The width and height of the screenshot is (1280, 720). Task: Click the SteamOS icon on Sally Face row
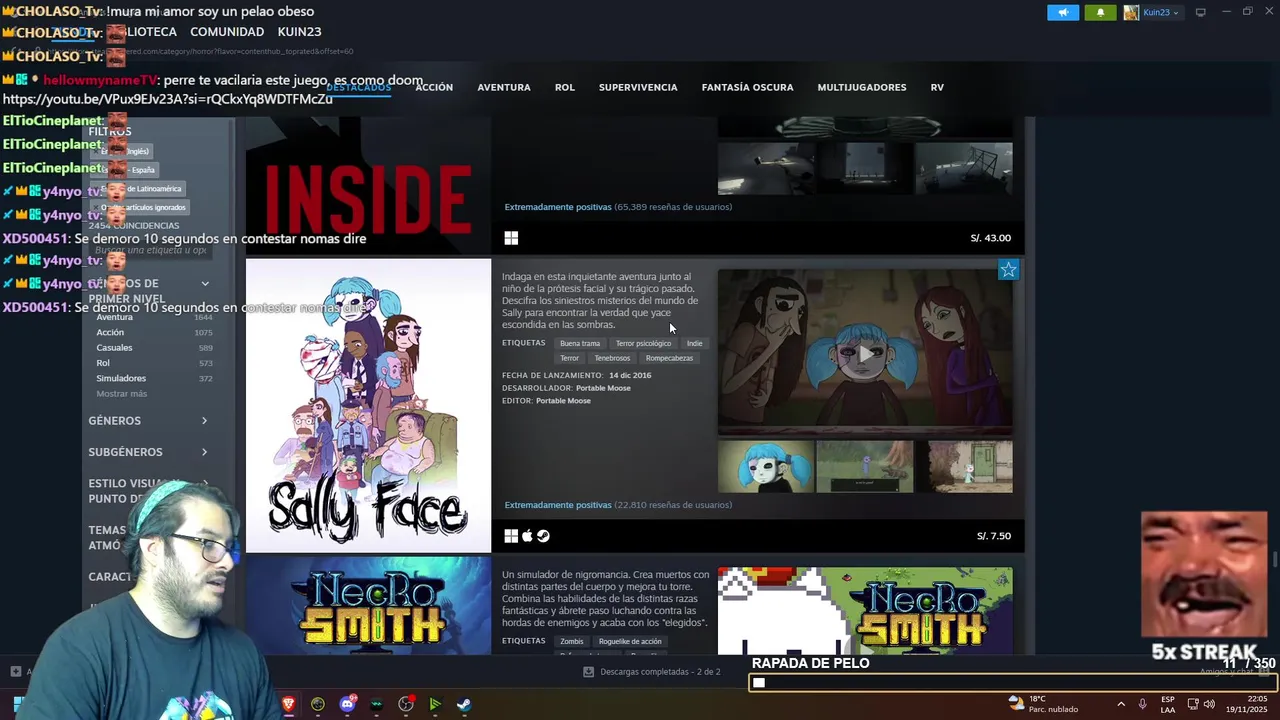tap(543, 536)
